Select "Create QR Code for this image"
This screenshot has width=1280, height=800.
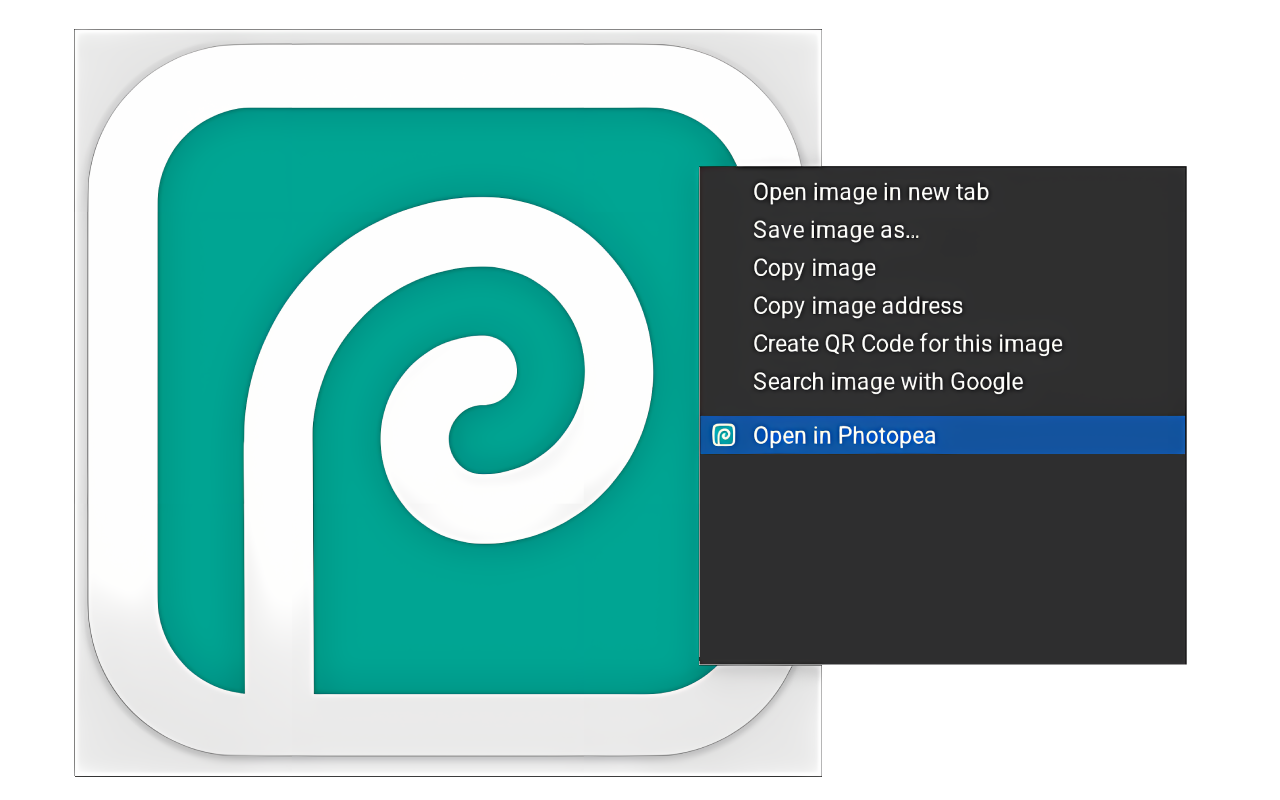(942, 344)
